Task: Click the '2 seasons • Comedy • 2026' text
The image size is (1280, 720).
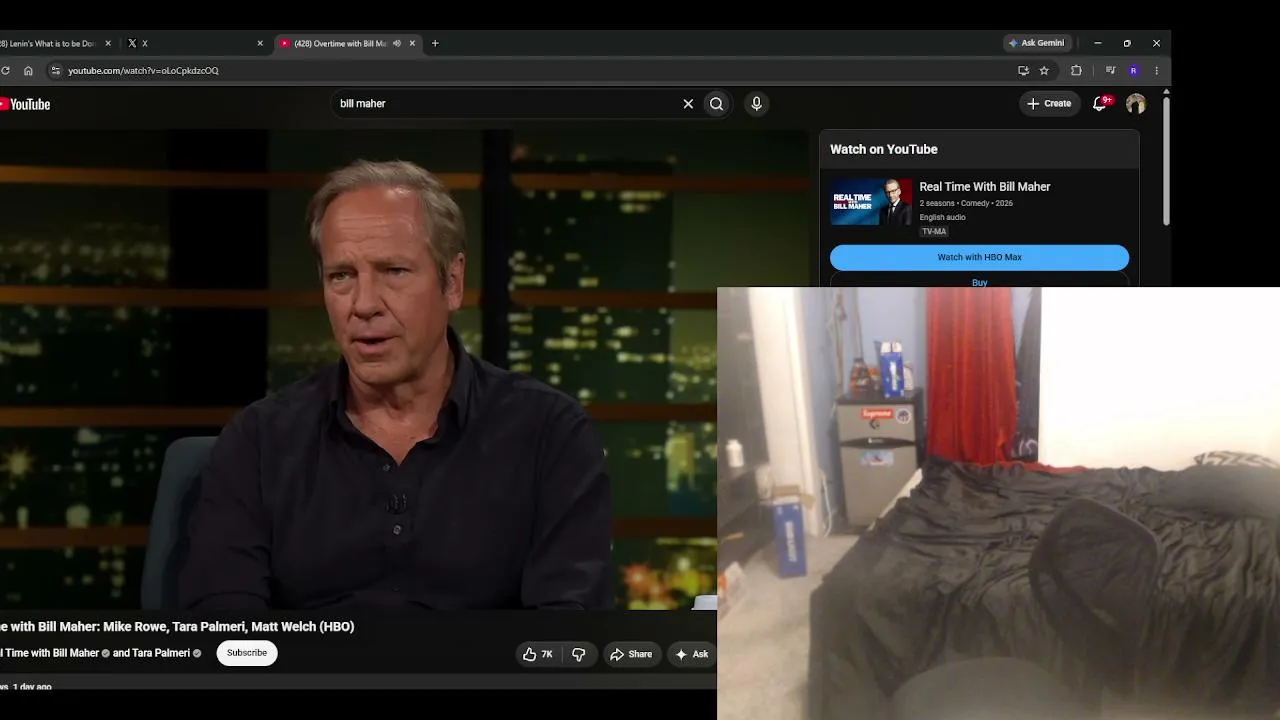Action: [x=966, y=204]
